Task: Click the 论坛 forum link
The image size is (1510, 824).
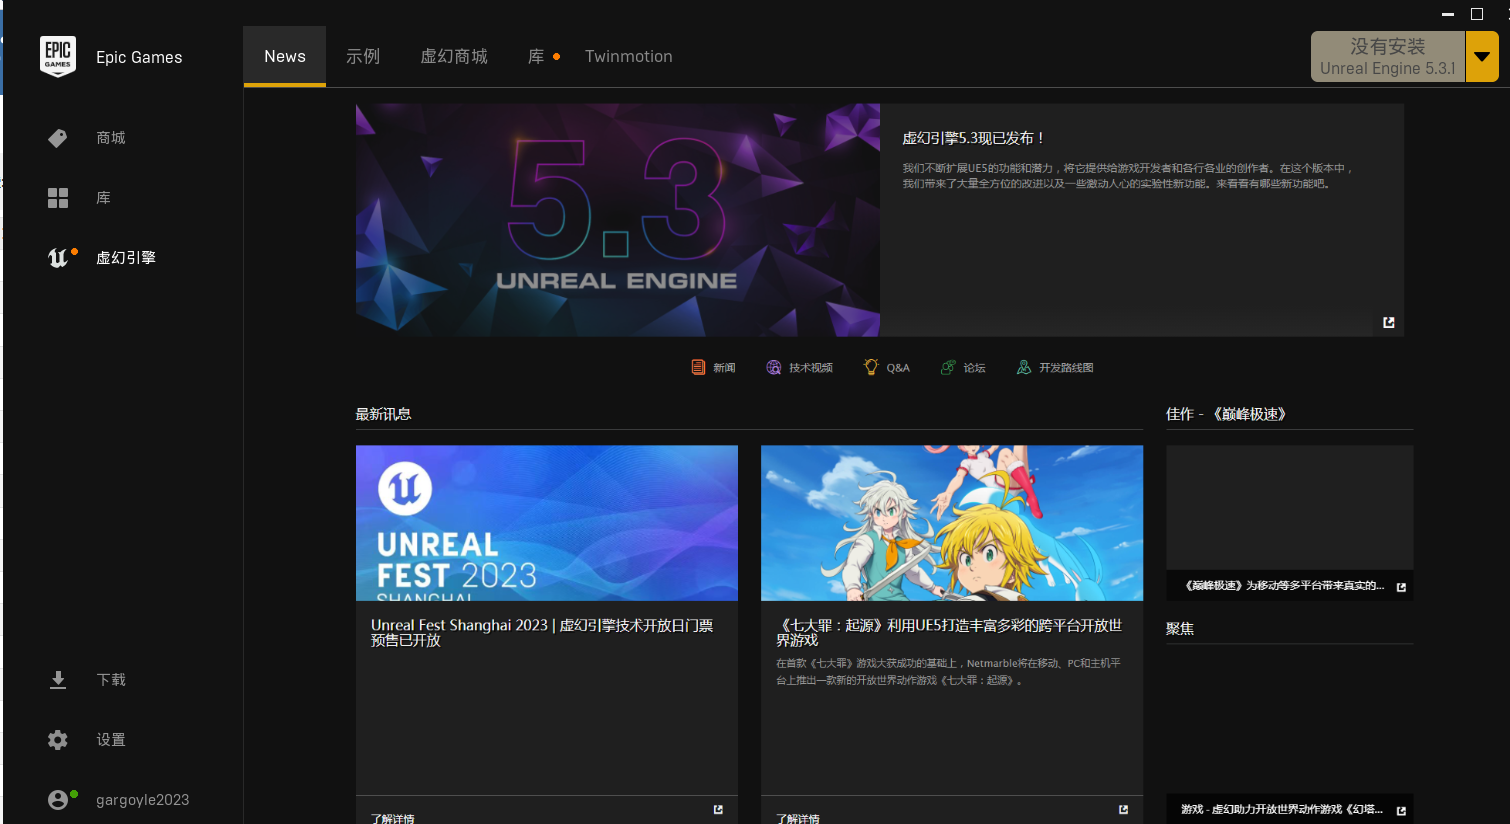Action: click(x=964, y=367)
